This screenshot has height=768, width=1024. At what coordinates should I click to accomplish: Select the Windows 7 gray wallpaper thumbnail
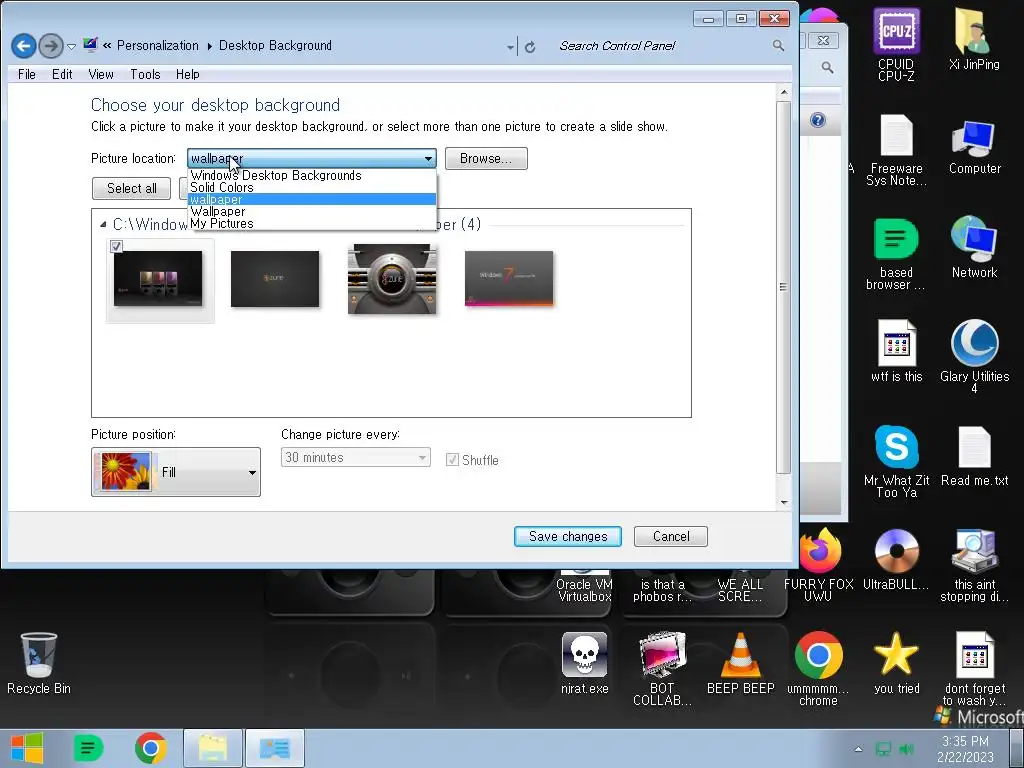tap(509, 279)
